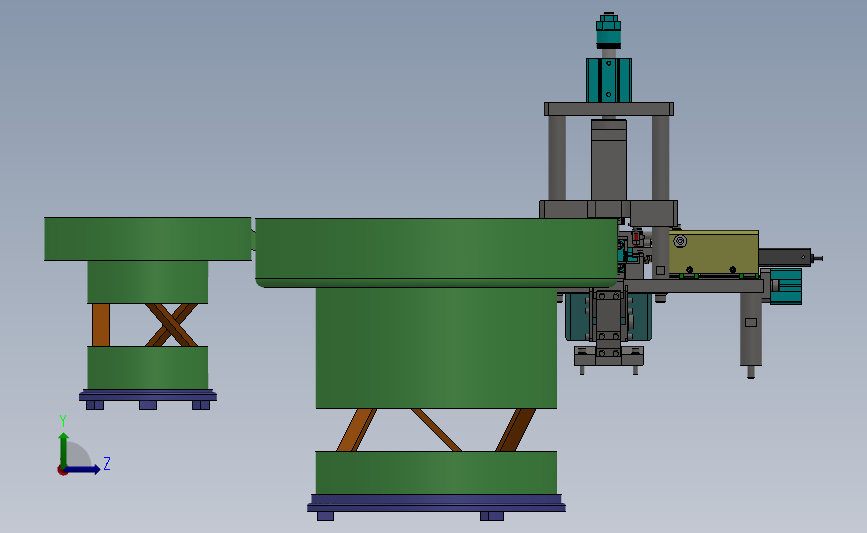
Task: Select the teal motor at the right end
Action: click(x=786, y=286)
